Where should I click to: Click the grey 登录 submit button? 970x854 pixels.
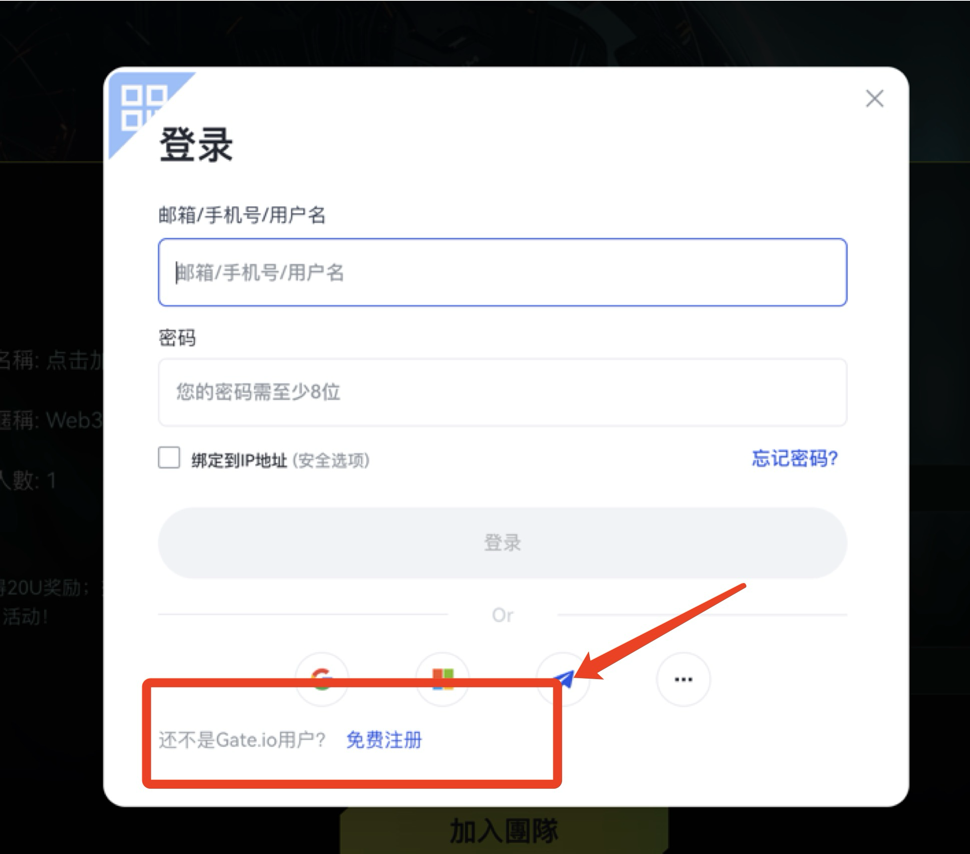502,543
